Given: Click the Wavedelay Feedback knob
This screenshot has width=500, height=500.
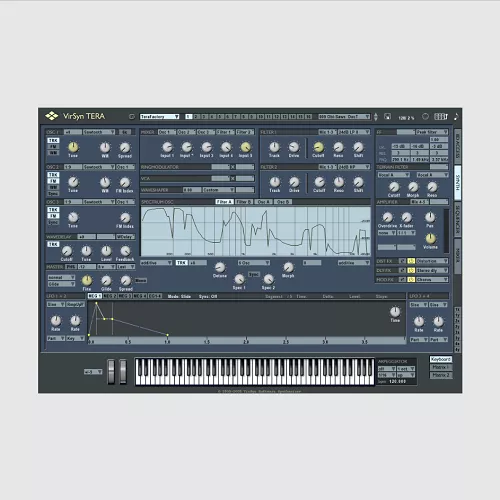Looking at the screenshot, I should (125, 251).
